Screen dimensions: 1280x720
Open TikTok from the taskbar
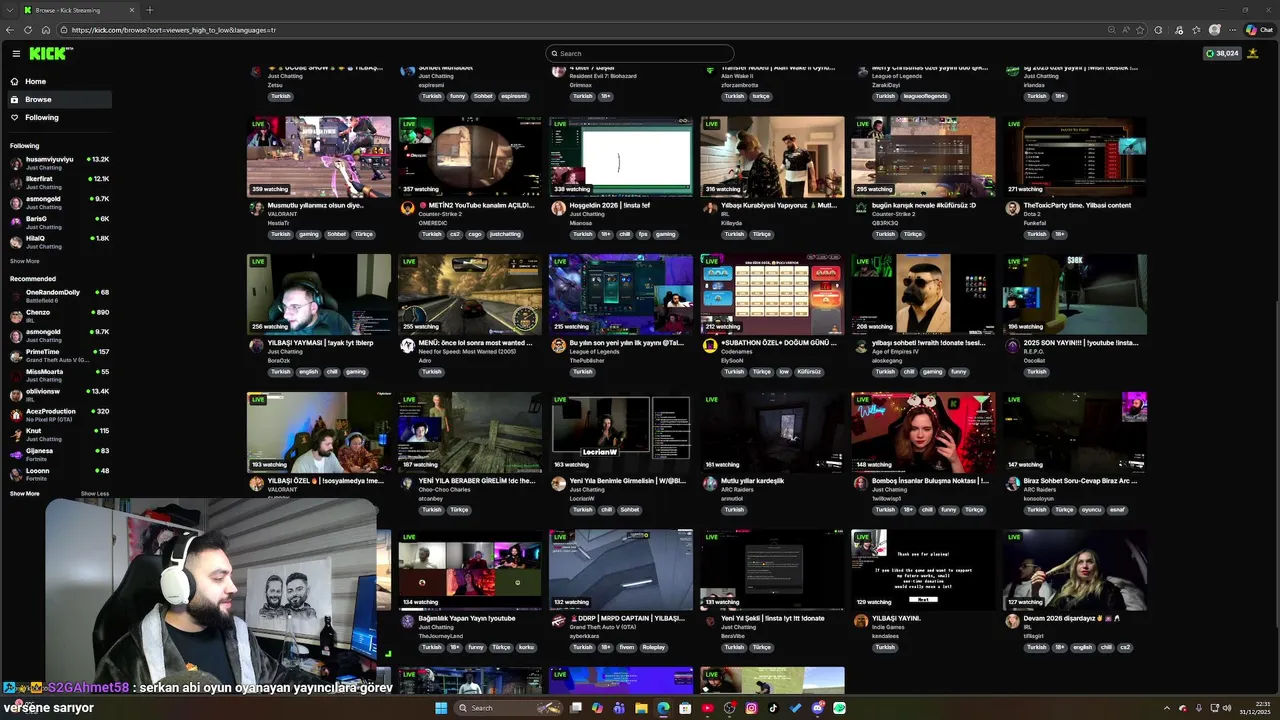[x=773, y=708]
